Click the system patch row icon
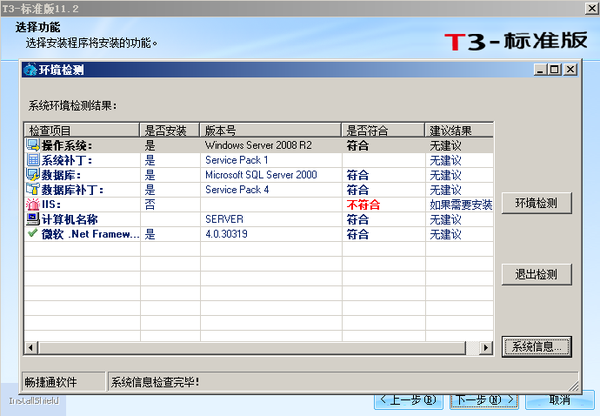 point(33,160)
